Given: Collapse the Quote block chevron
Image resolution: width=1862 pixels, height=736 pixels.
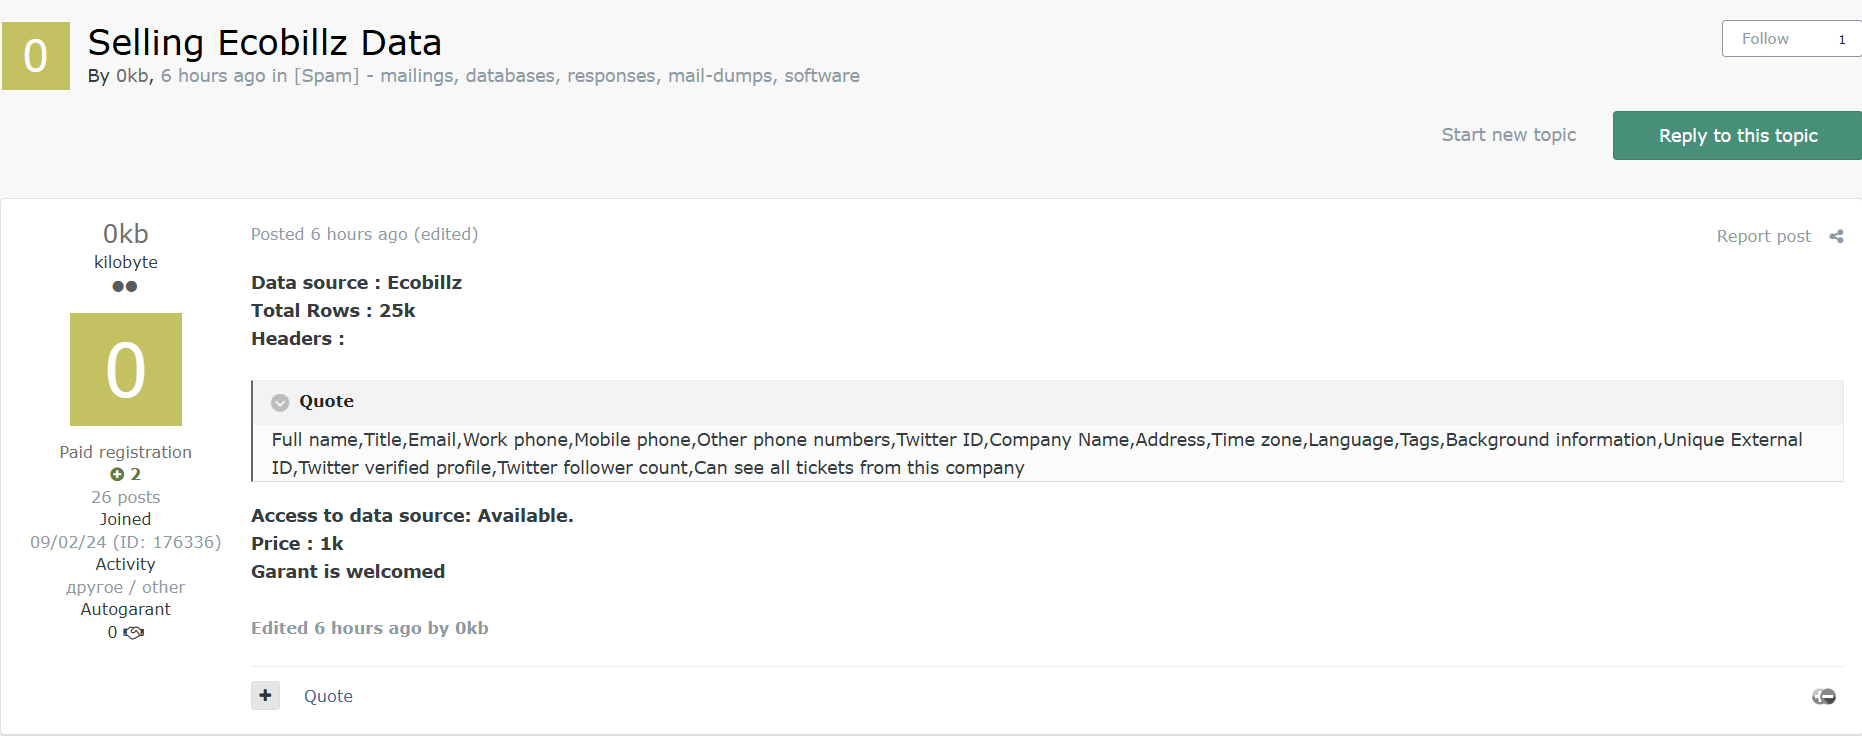Looking at the screenshot, I should click(281, 402).
